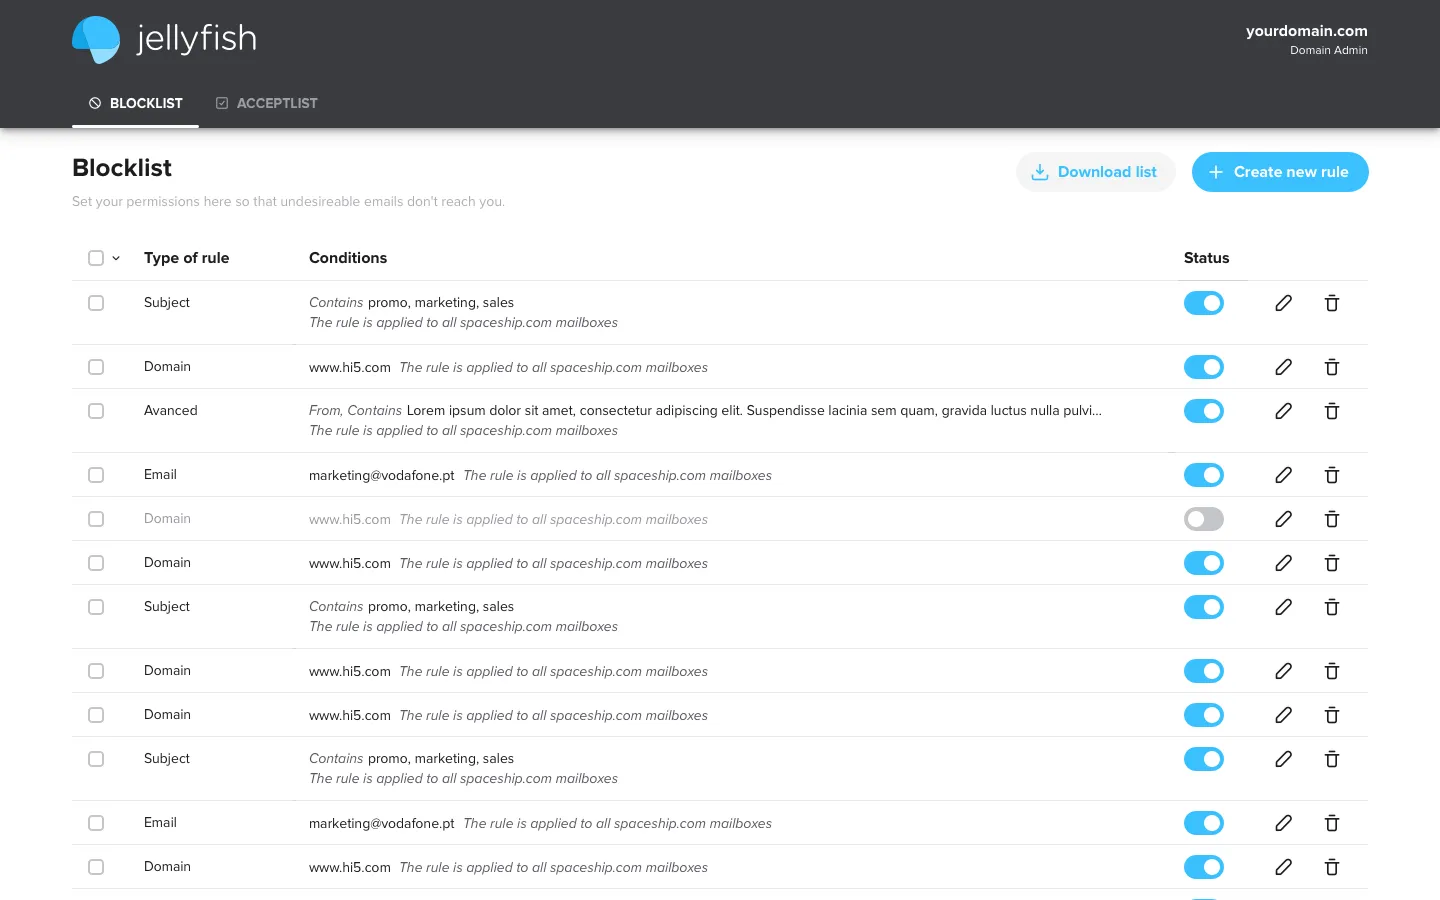Edit the disabled grayed Domain rule
This screenshot has height=900, width=1440.
tap(1283, 519)
